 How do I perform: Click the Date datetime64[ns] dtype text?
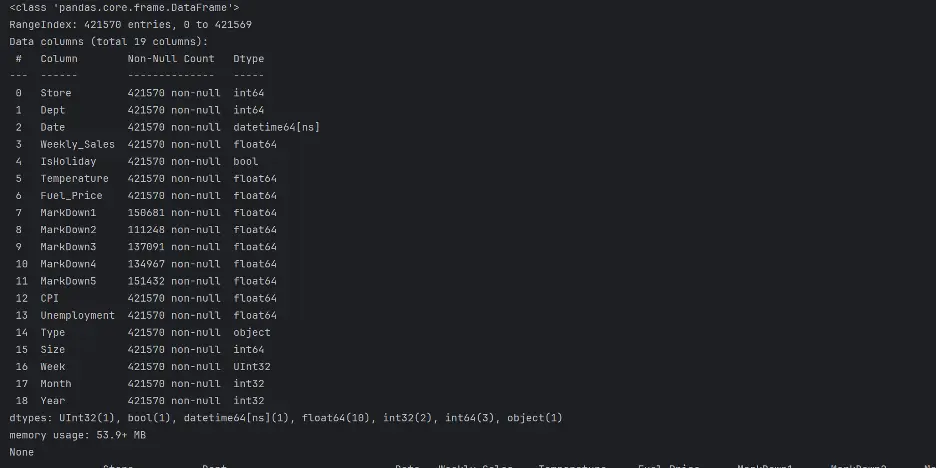coord(276,127)
